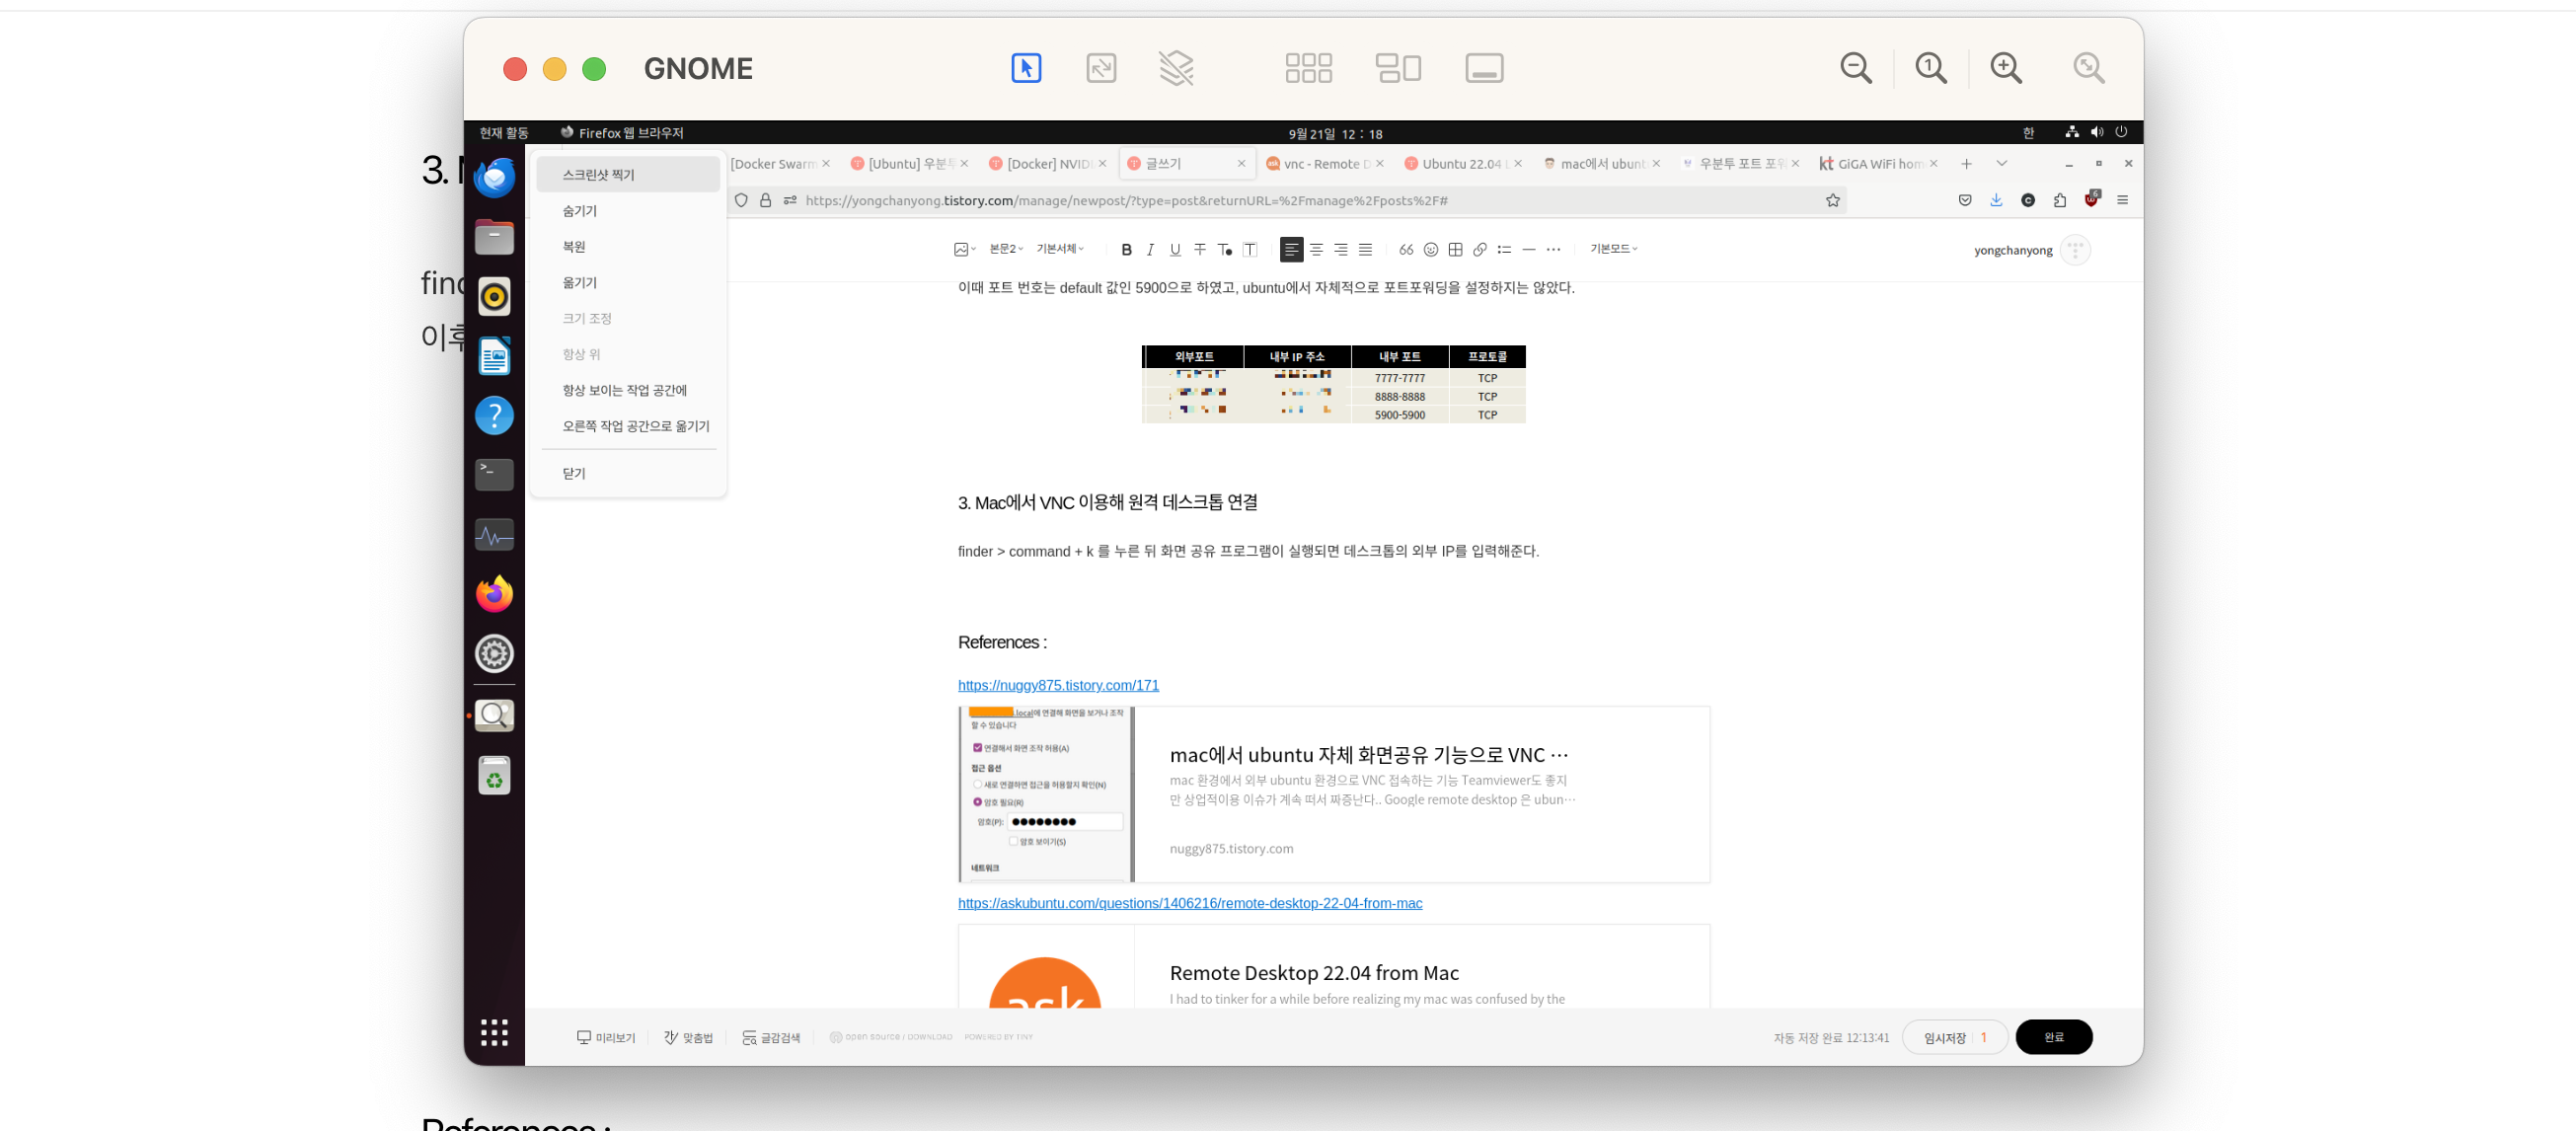The height and width of the screenshot is (1131, 2576).
Task: Open the emoji picker icon
Action: 1431,250
